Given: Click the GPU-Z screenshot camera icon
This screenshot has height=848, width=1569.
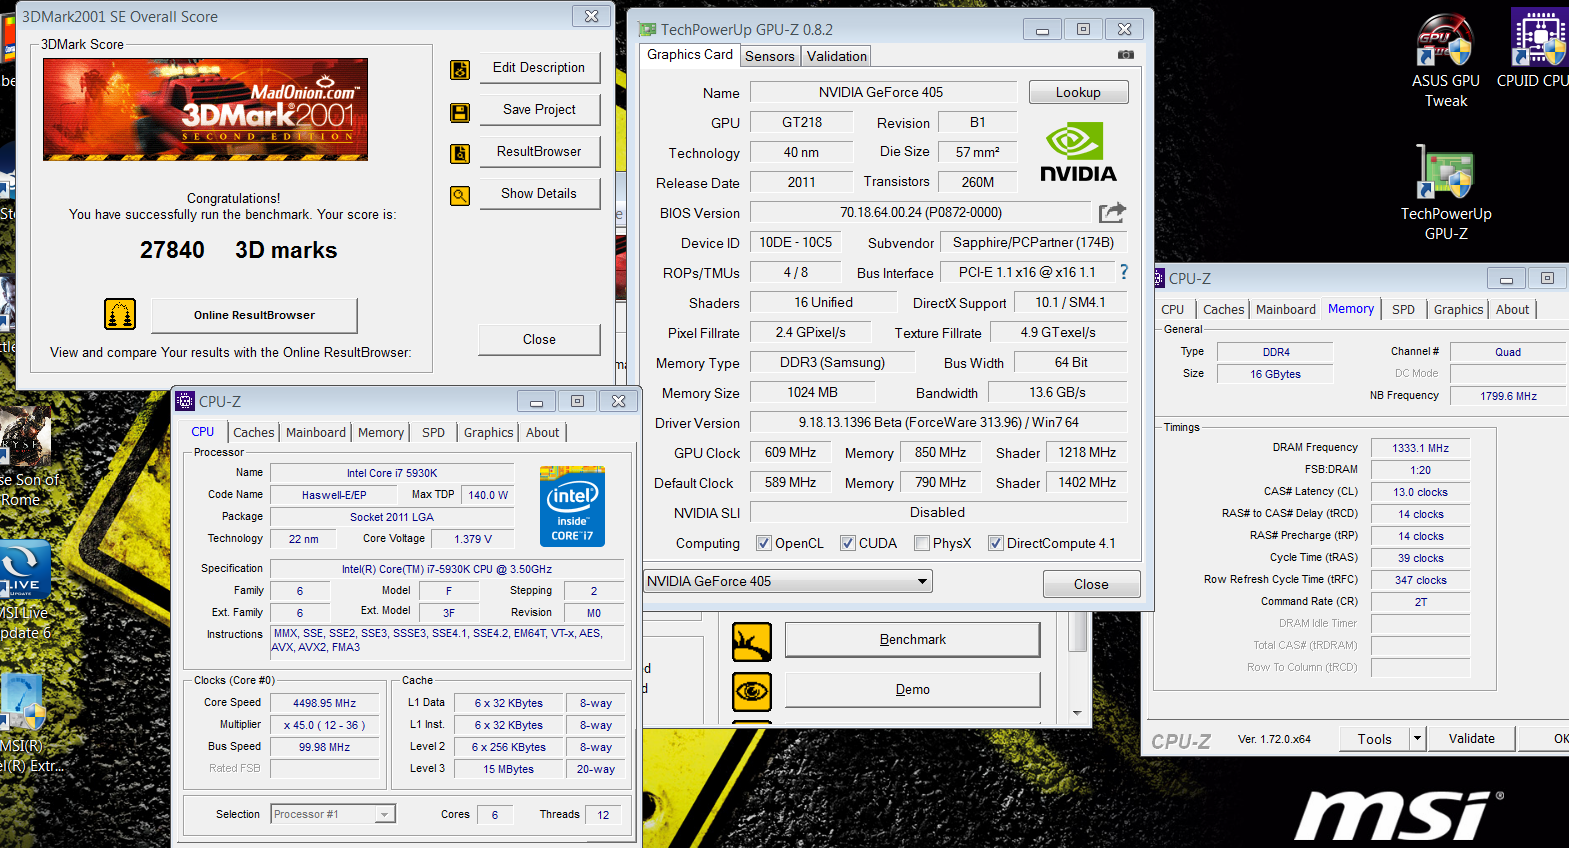Looking at the screenshot, I should (1125, 55).
